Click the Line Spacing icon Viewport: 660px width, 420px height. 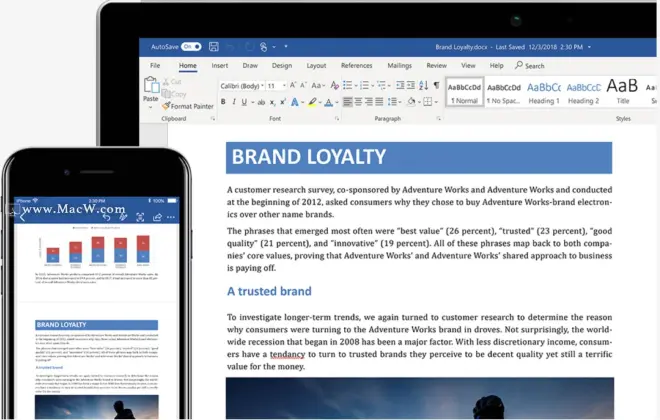[391, 102]
